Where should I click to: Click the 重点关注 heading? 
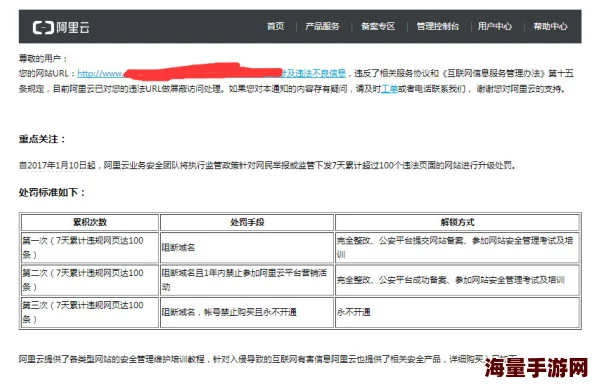pos(42,139)
